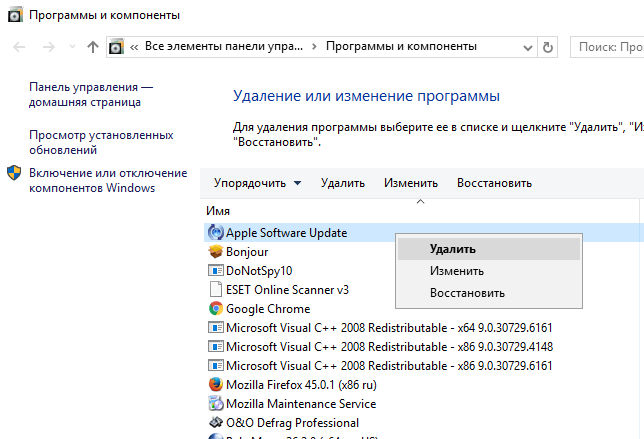Choose 'Восстановить' in the context menu
The height and width of the screenshot is (439, 644).
point(489,293)
